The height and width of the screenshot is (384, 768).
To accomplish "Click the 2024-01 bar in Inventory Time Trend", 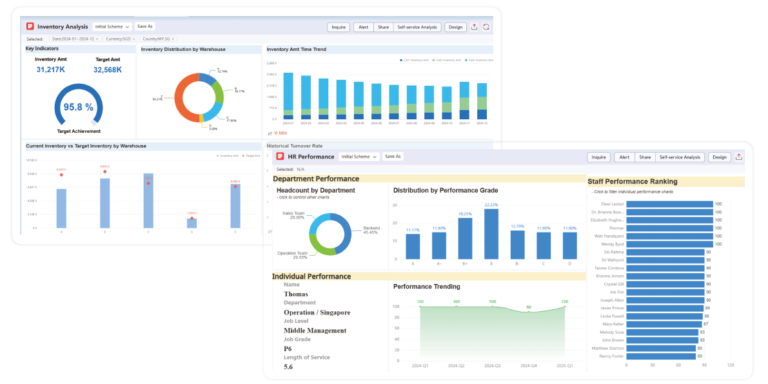I will [288, 96].
